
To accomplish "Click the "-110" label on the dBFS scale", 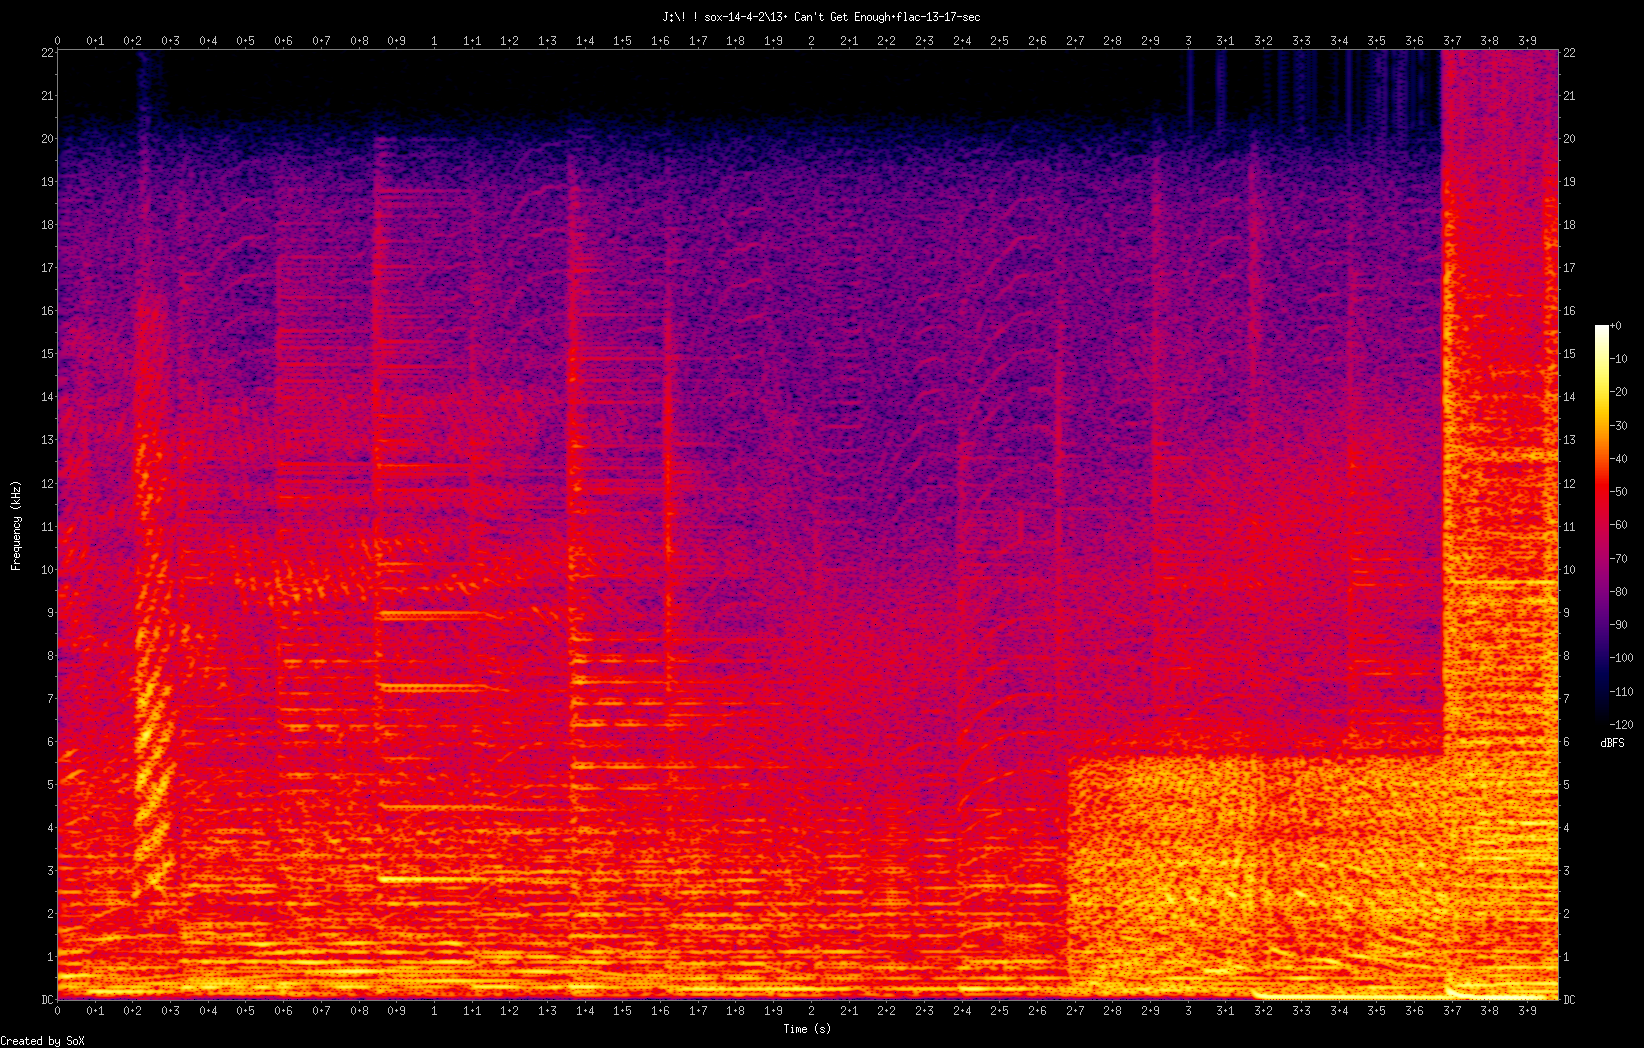I will tap(1622, 692).
